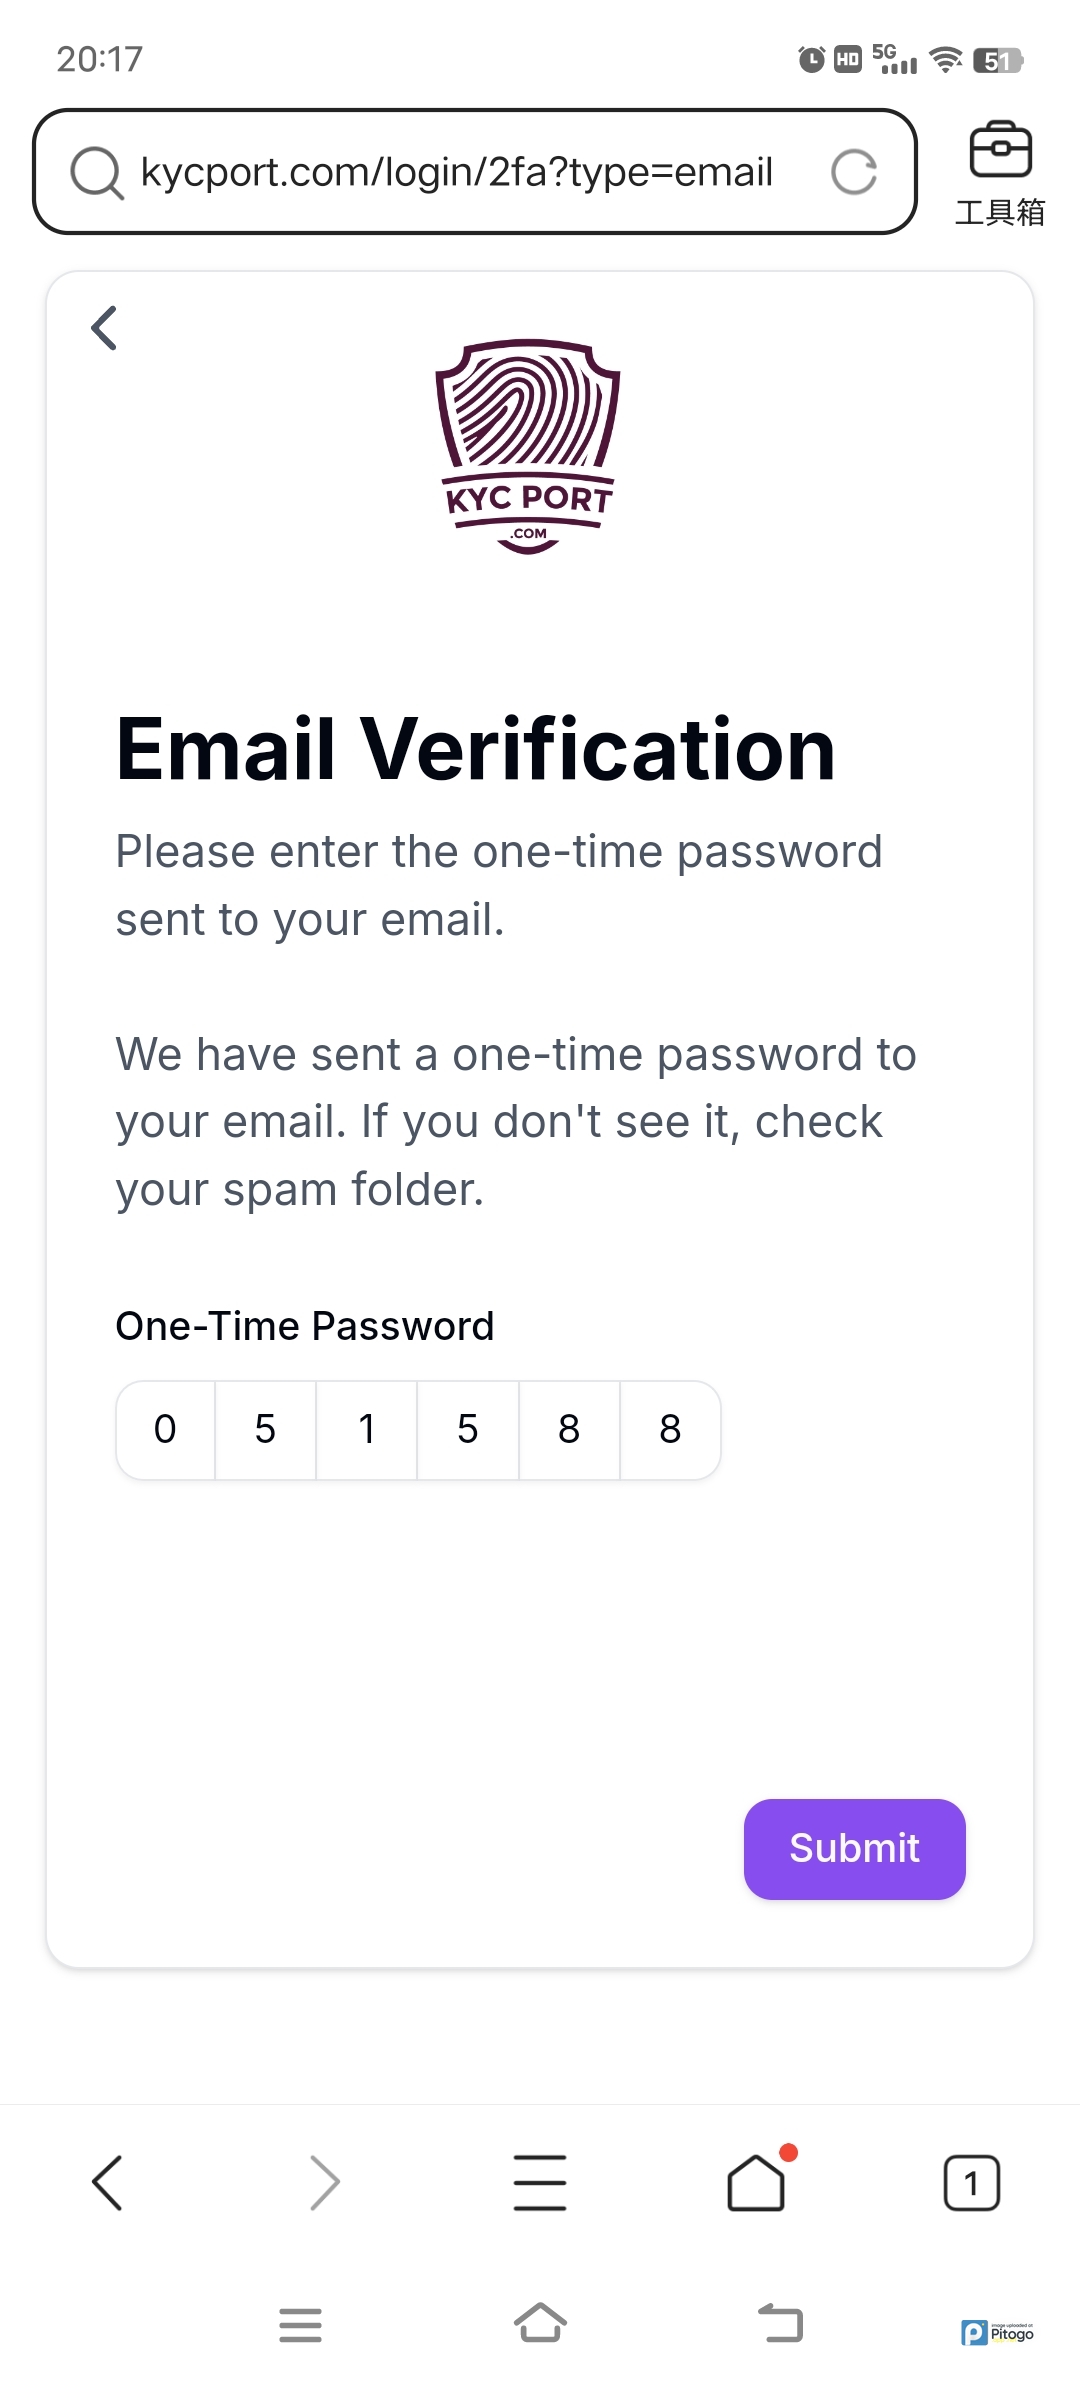The height and width of the screenshot is (2388, 1080).
Task: Select the second OTP digit box
Action: 266,1430
